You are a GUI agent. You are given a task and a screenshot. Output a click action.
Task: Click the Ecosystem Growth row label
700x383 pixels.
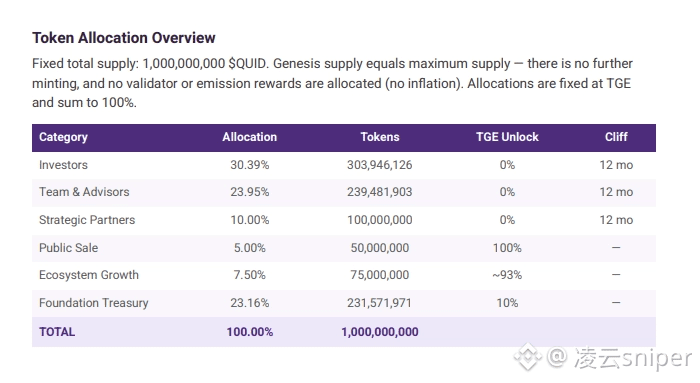(x=89, y=275)
